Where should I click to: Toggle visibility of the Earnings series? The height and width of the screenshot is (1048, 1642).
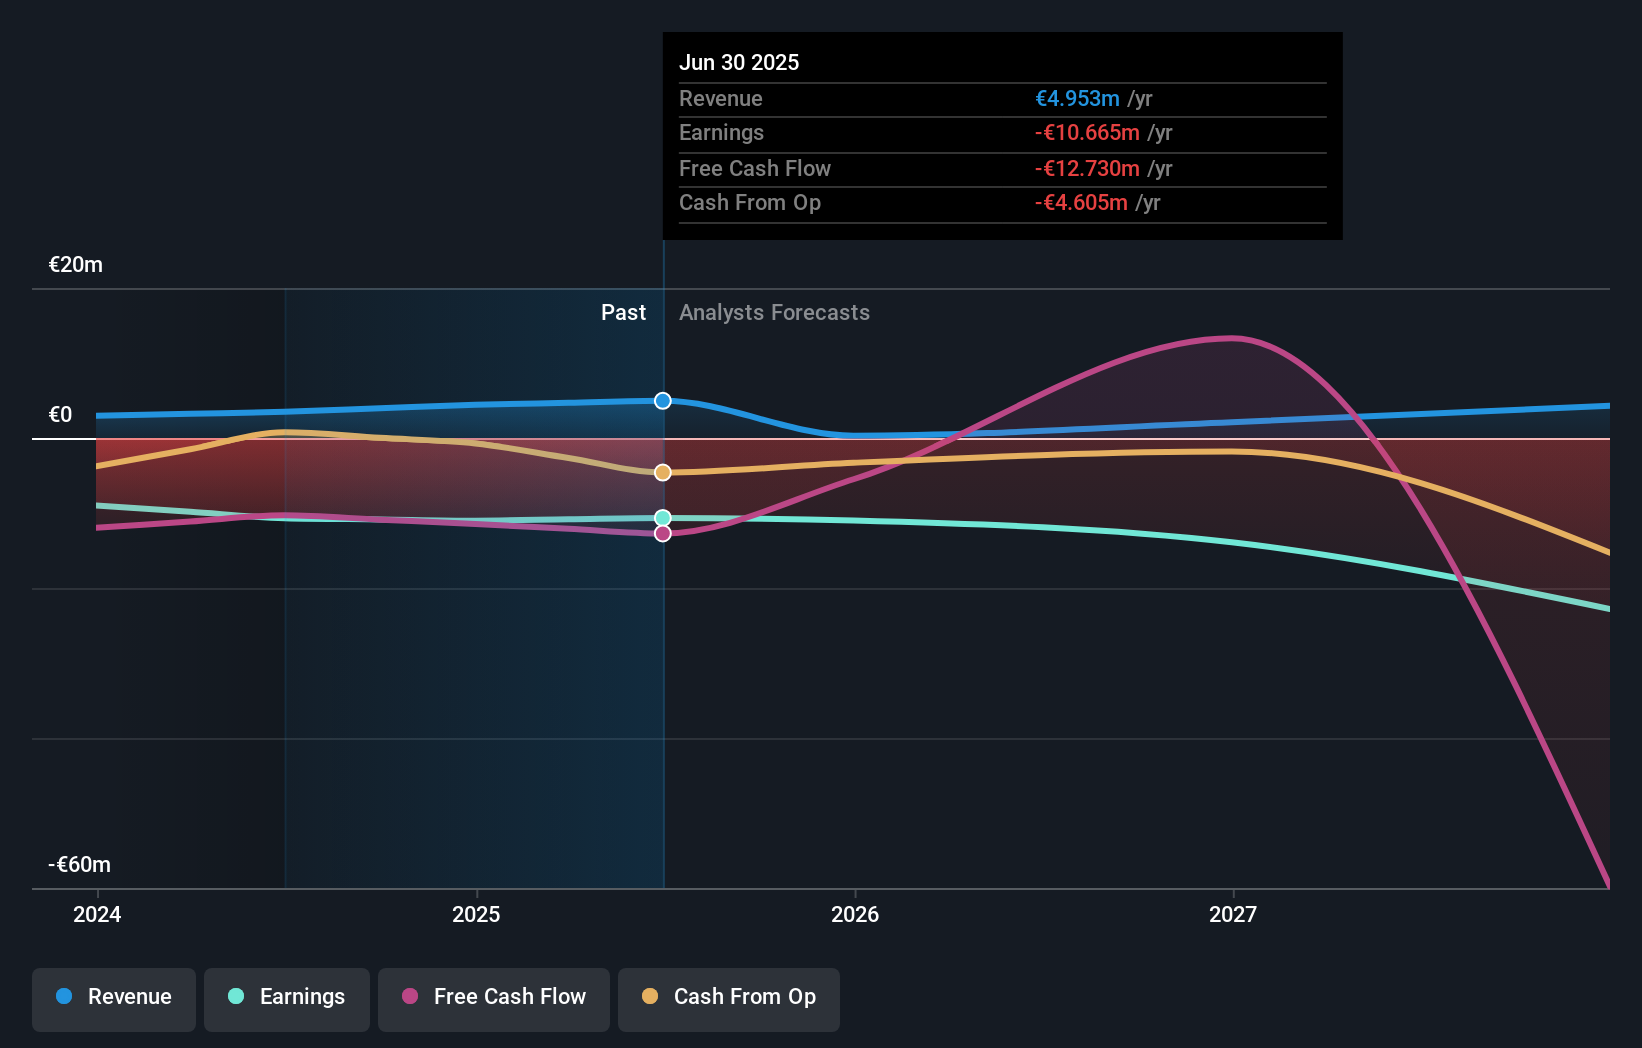287,997
